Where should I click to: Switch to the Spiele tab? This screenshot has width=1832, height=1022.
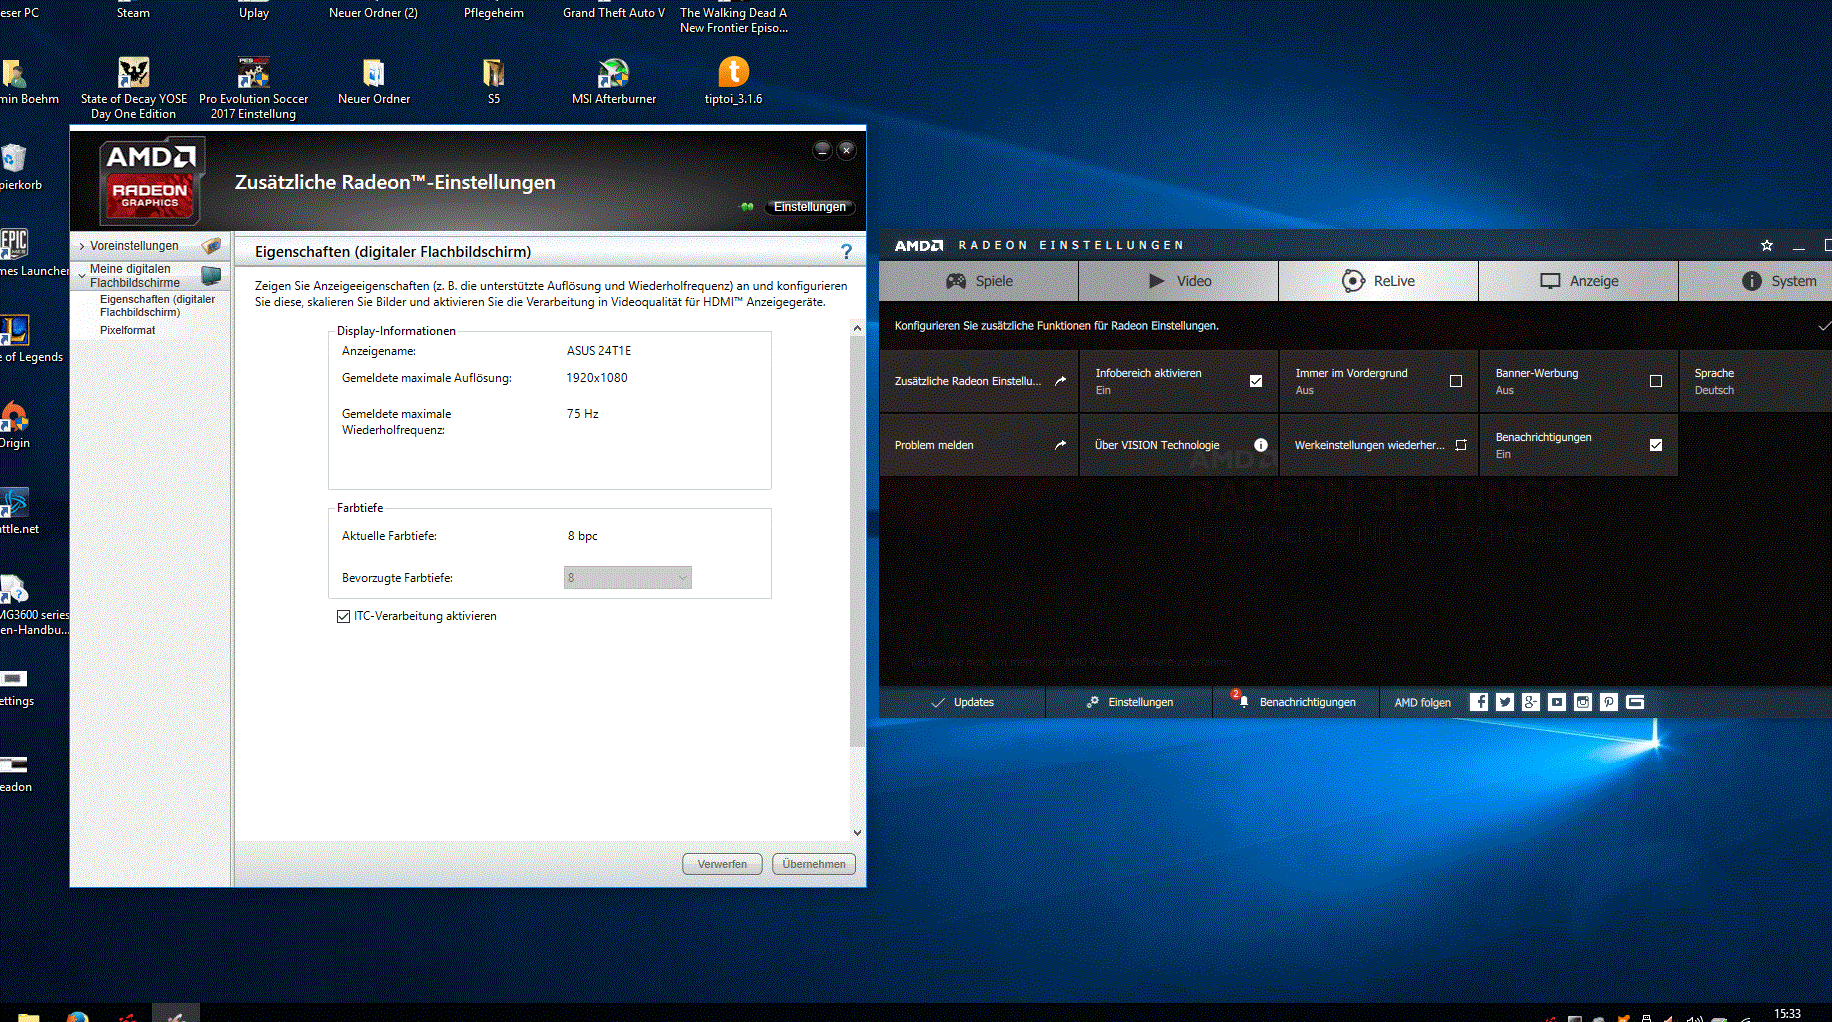(x=979, y=281)
